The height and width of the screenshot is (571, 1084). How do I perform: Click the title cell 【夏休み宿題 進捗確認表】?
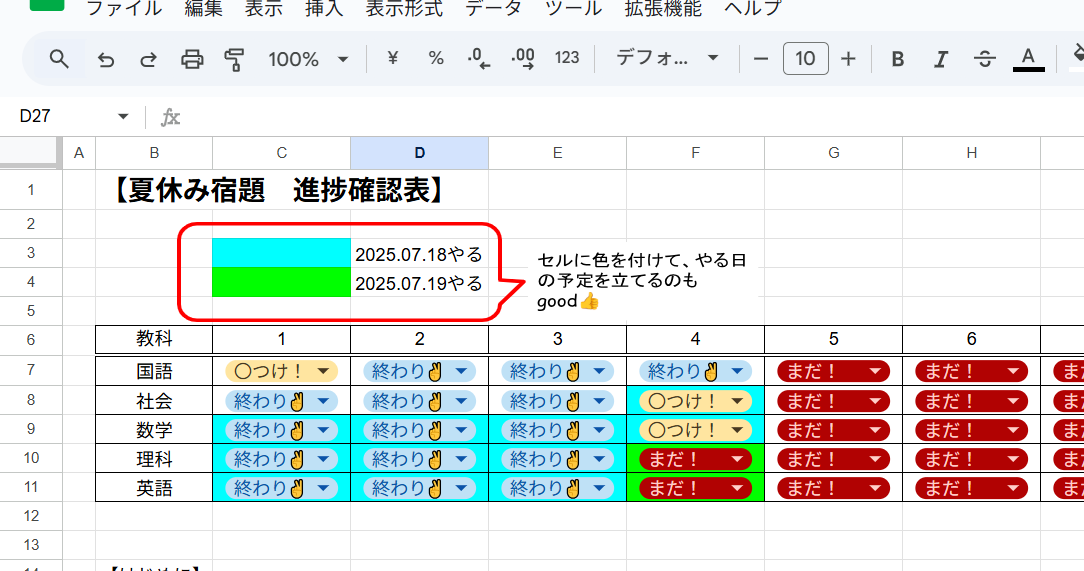[277, 190]
